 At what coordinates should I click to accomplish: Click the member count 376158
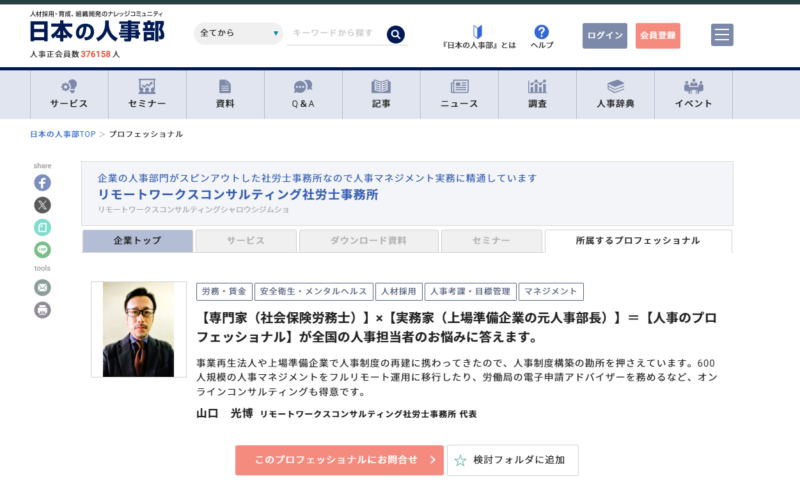[95, 54]
